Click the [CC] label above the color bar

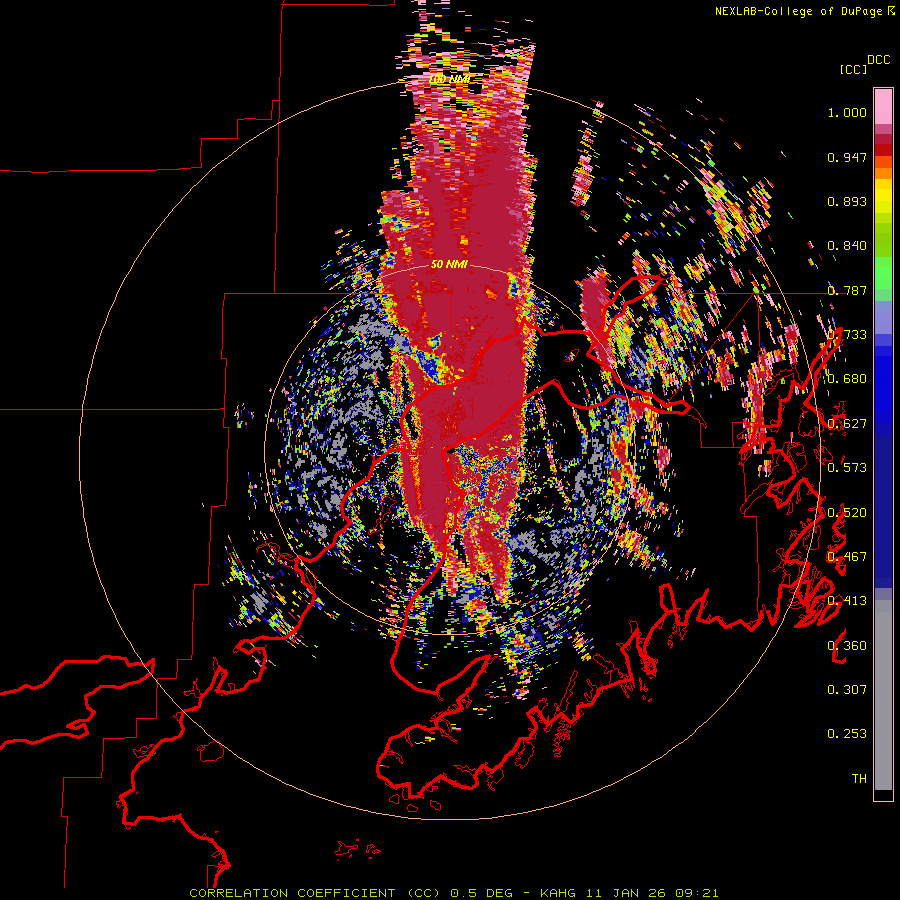[853, 69]
